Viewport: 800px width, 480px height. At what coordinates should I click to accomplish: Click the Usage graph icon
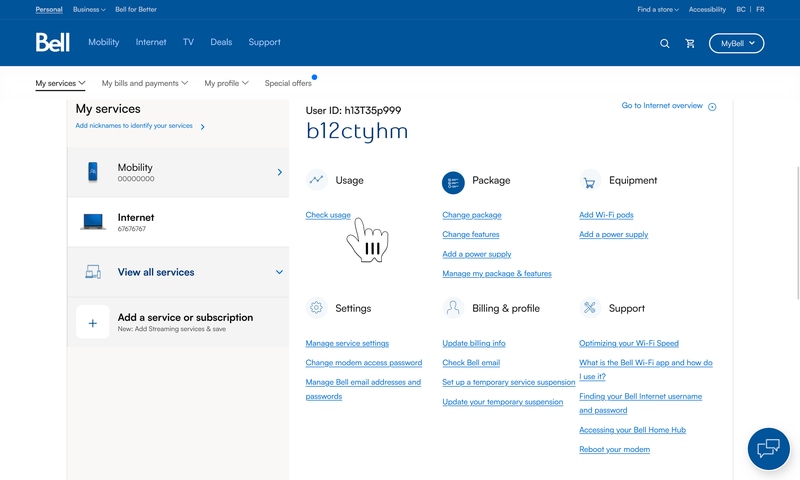[316, 180]
